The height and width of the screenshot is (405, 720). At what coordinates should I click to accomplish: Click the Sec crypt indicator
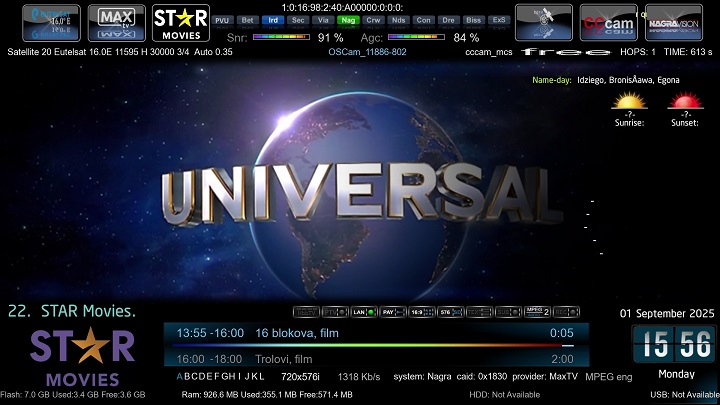coord(298,20)
